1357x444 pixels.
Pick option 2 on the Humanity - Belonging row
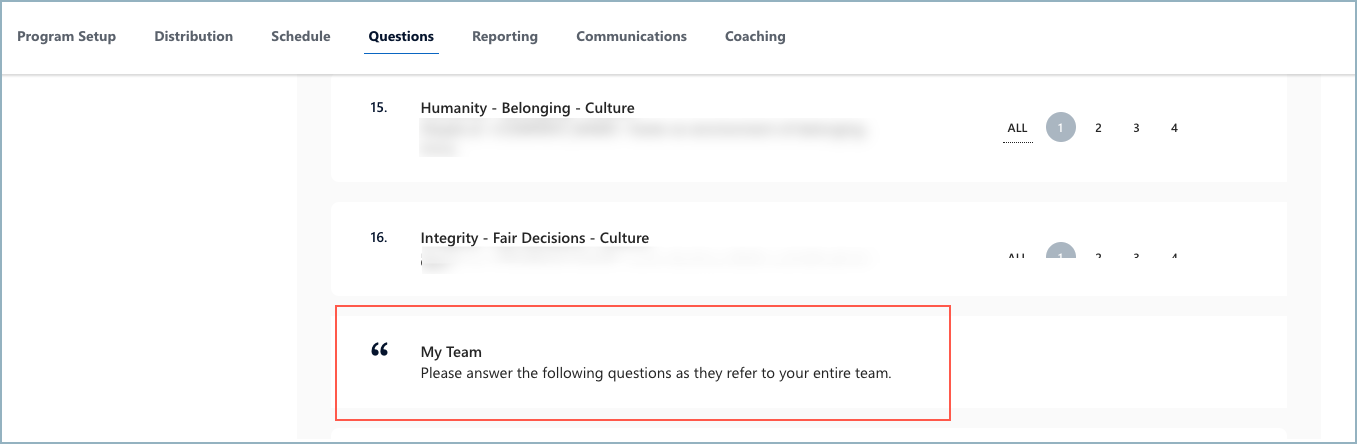[x=1098, y=128]
